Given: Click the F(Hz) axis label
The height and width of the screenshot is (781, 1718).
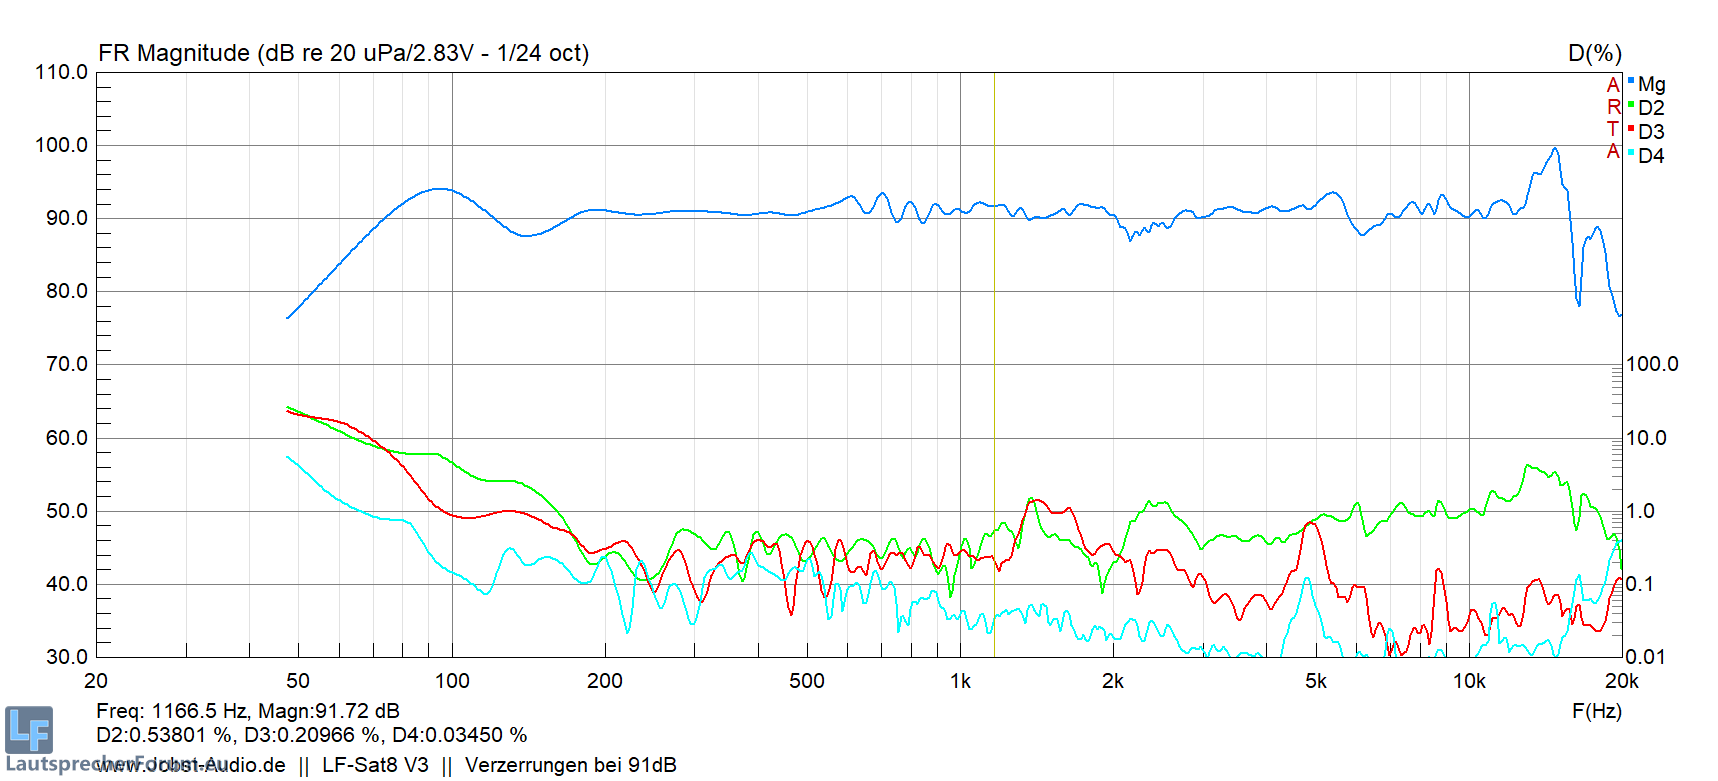Looking at the screenshot, I should point(1596,711).
